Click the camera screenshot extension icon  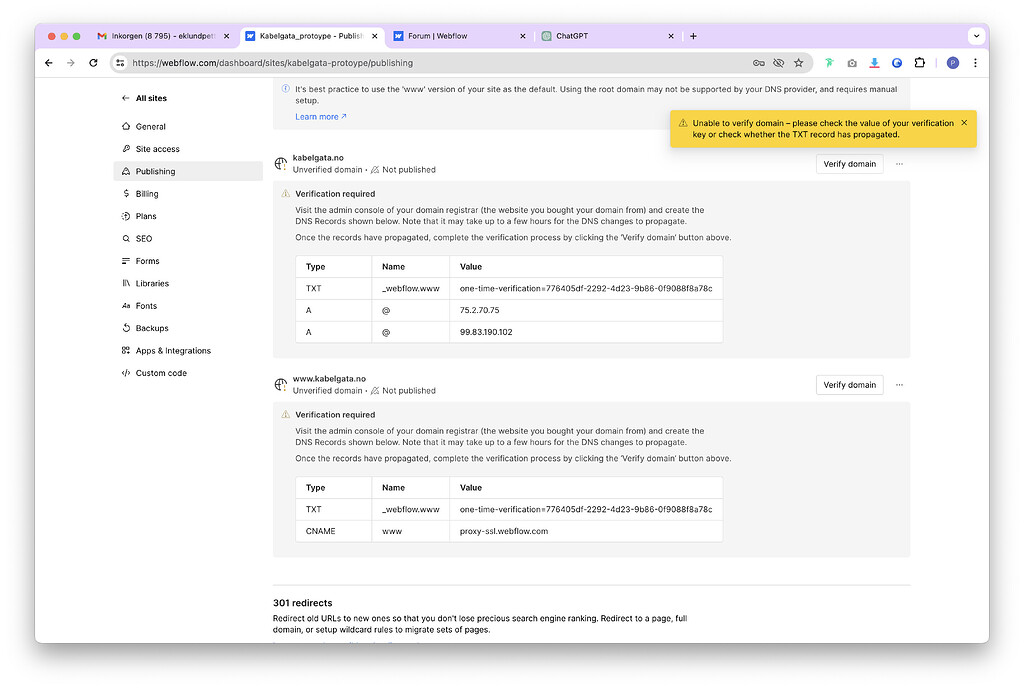tap(852, 63)
